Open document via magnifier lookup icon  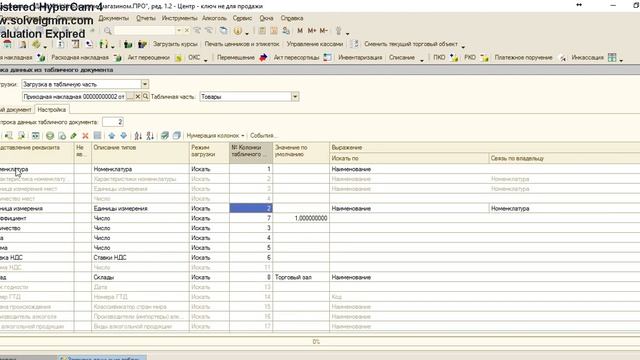click(145, 97)
